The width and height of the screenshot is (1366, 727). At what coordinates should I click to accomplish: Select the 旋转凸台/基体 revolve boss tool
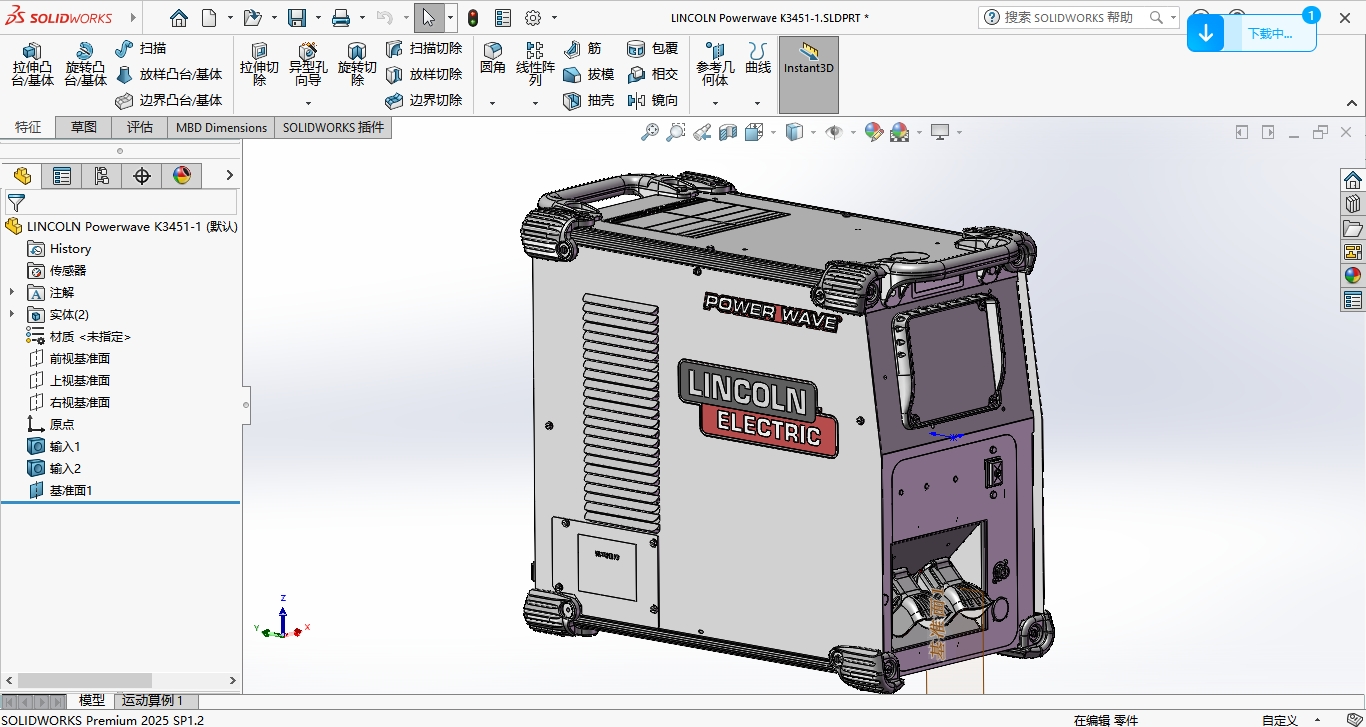pos(85,65)
